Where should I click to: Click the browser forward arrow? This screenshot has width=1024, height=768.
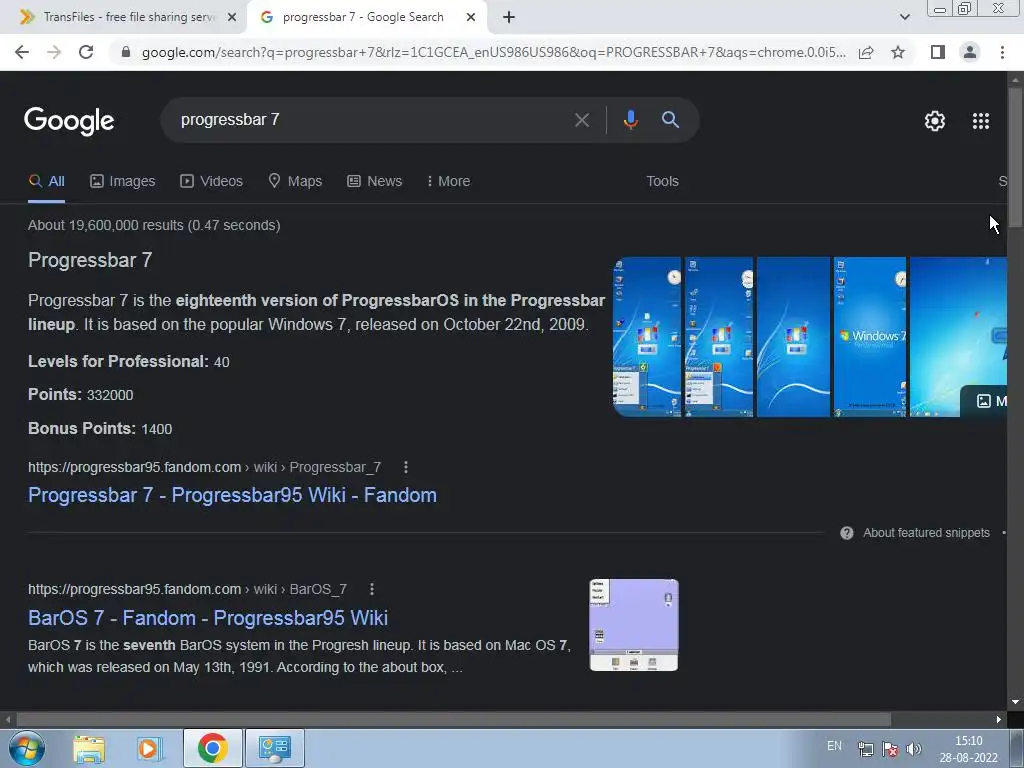click(54, 52)
